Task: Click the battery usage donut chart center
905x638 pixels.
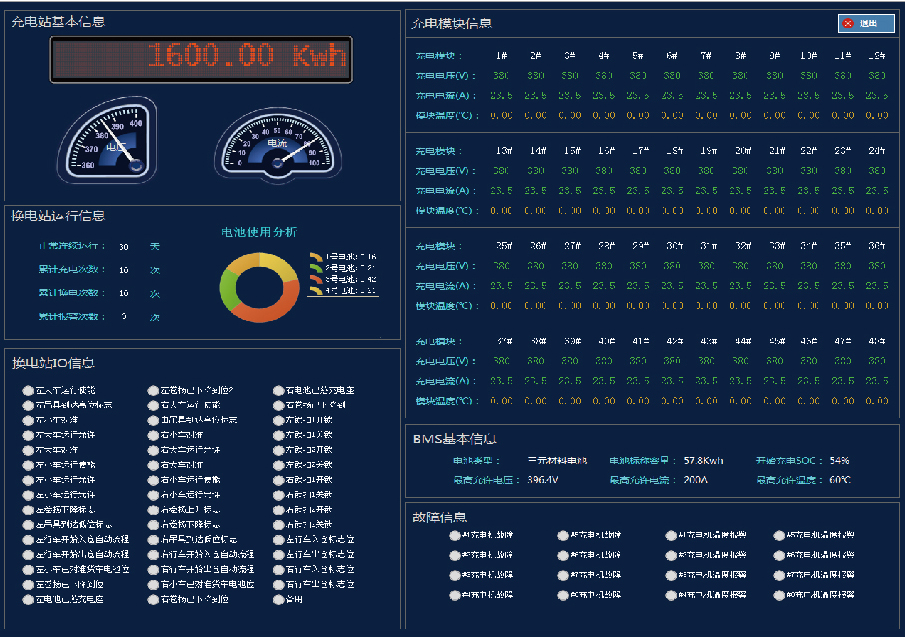Action: click(x=259, y=288)
